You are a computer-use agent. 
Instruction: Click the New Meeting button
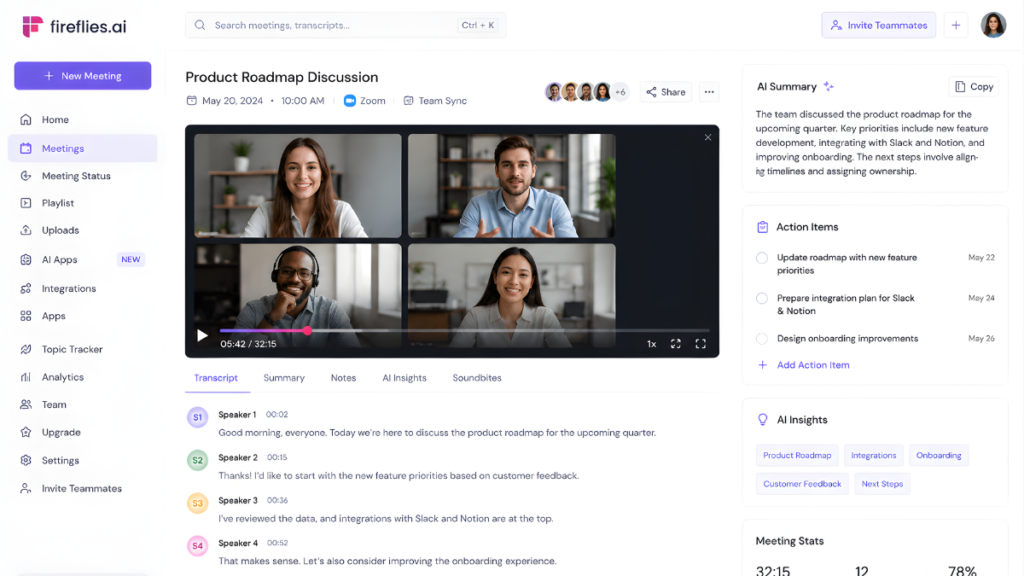pos(83,76)
